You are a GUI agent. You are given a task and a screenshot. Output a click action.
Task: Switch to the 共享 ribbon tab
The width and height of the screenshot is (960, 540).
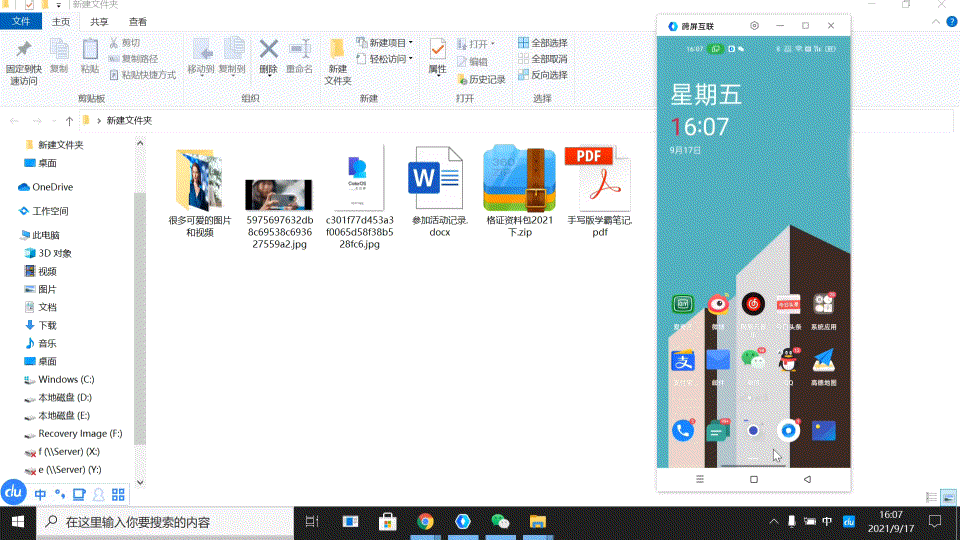(x=99, y=21)
